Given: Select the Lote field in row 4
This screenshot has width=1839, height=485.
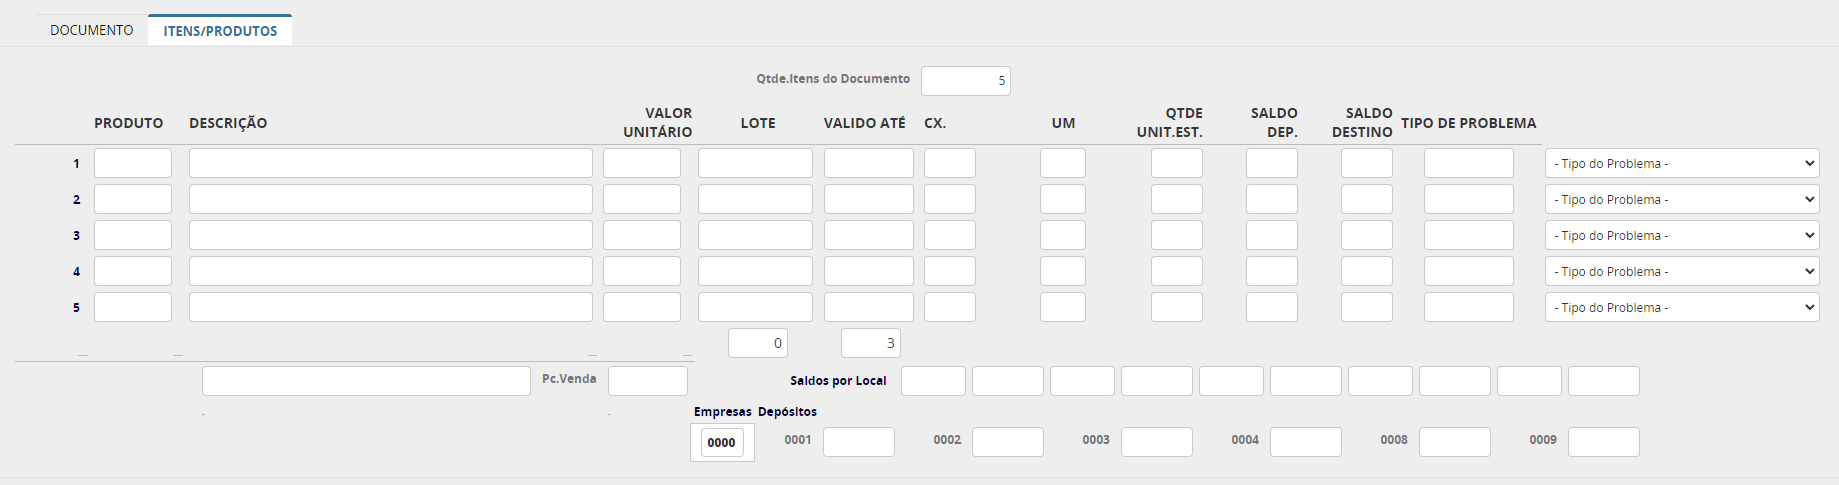Looking at the screenshot, I should (755, 271).
